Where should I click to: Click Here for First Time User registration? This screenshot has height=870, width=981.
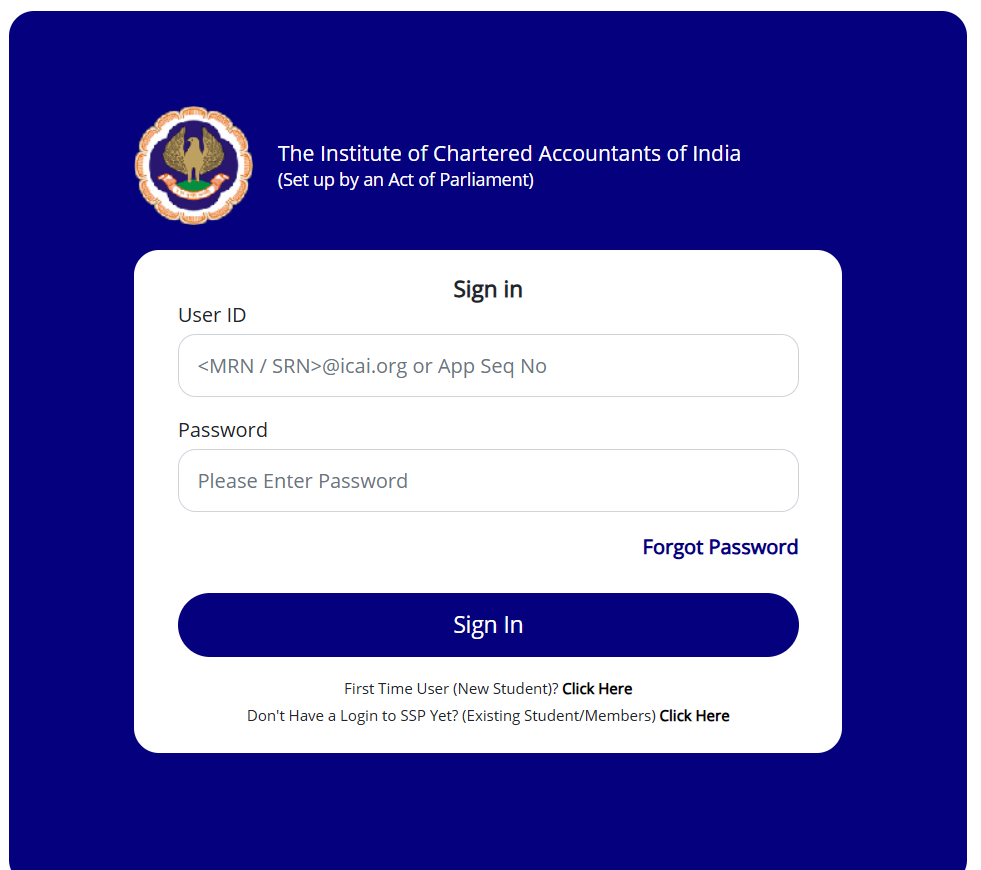[x=597, y=688]
